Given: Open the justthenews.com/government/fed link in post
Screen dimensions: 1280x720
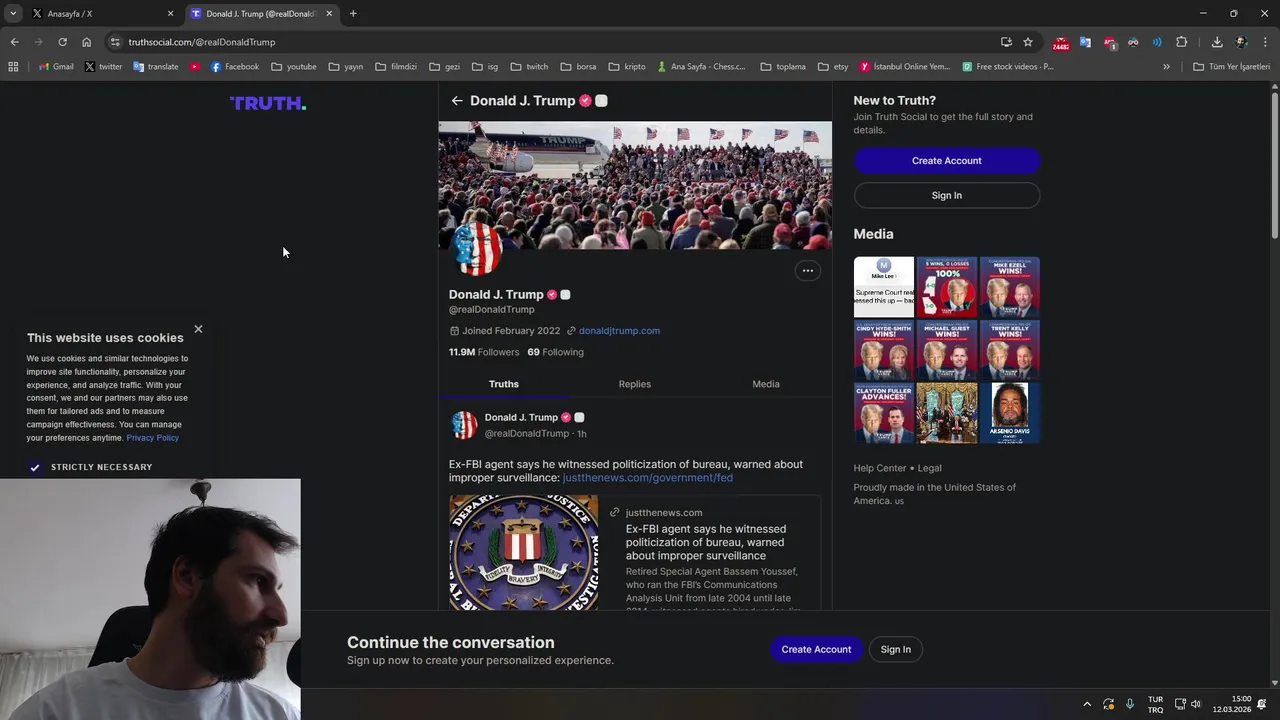Looking at the screenshot, I should [648, 478].
